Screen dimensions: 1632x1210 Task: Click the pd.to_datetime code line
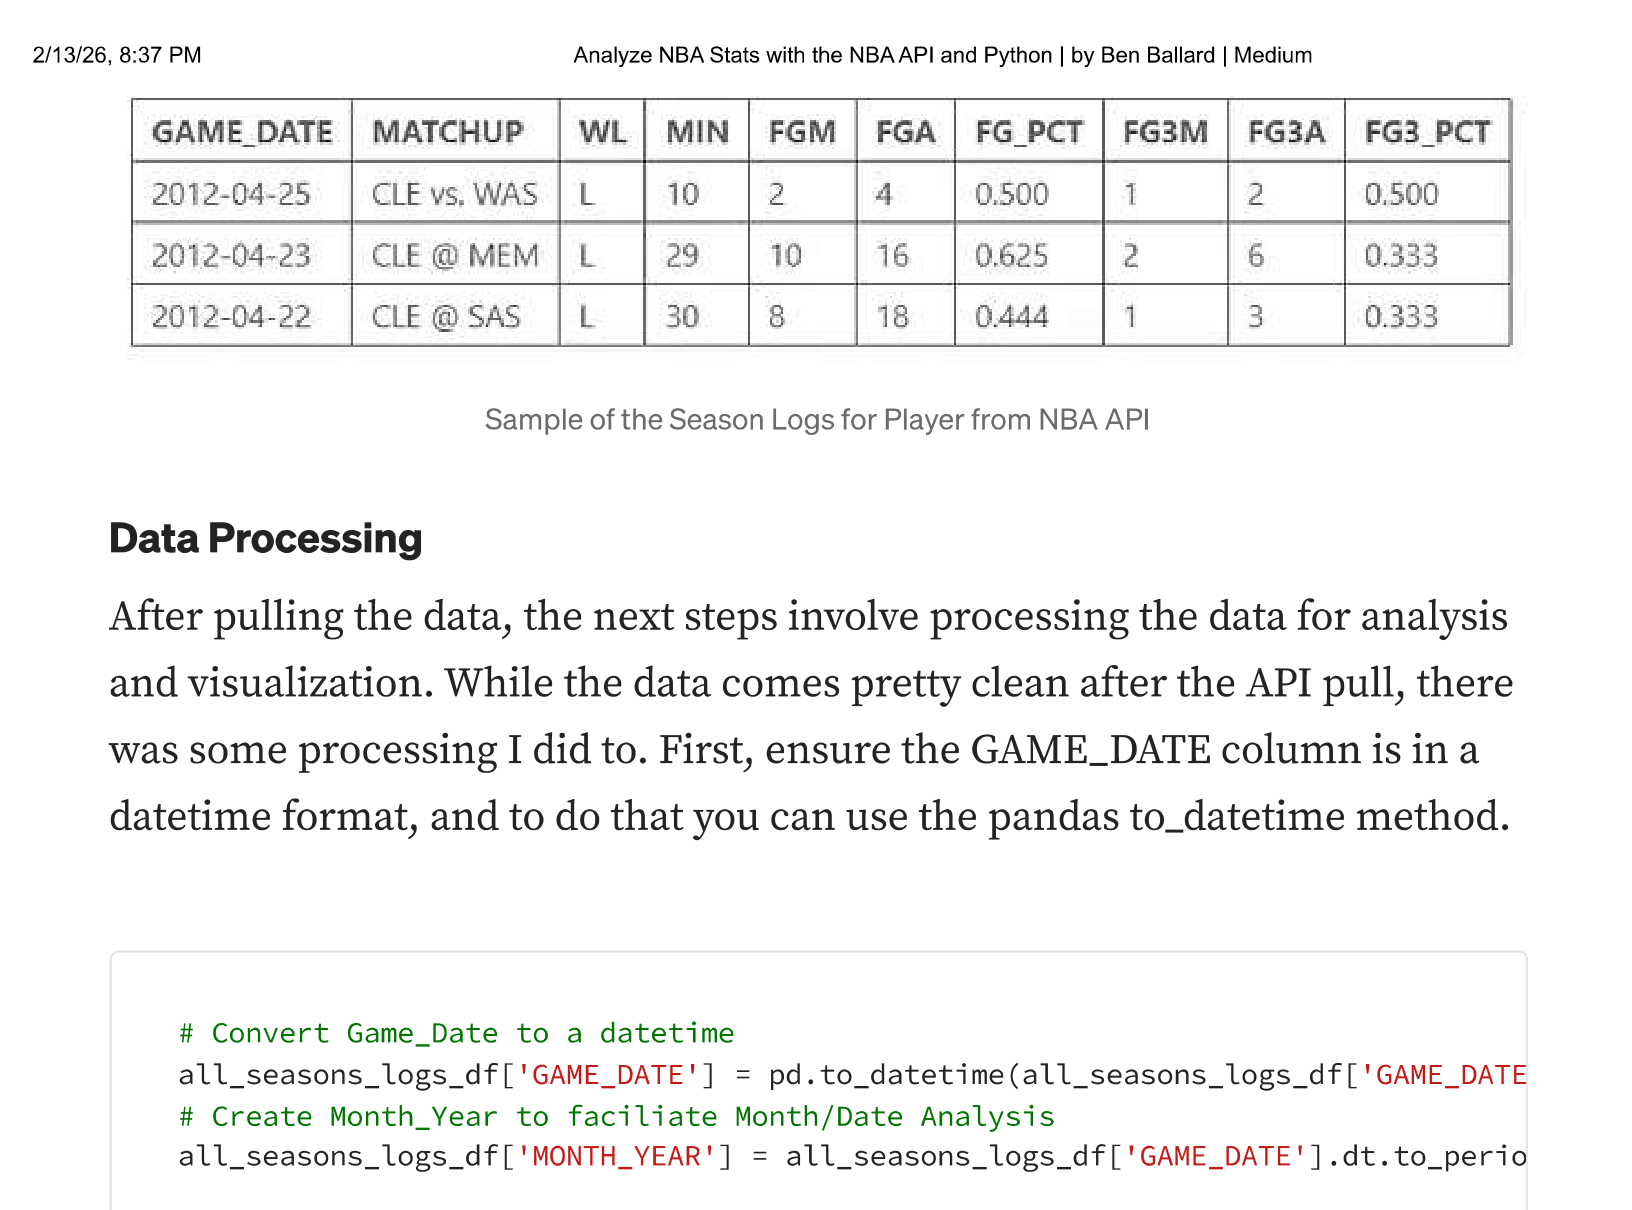[850, 1075]
